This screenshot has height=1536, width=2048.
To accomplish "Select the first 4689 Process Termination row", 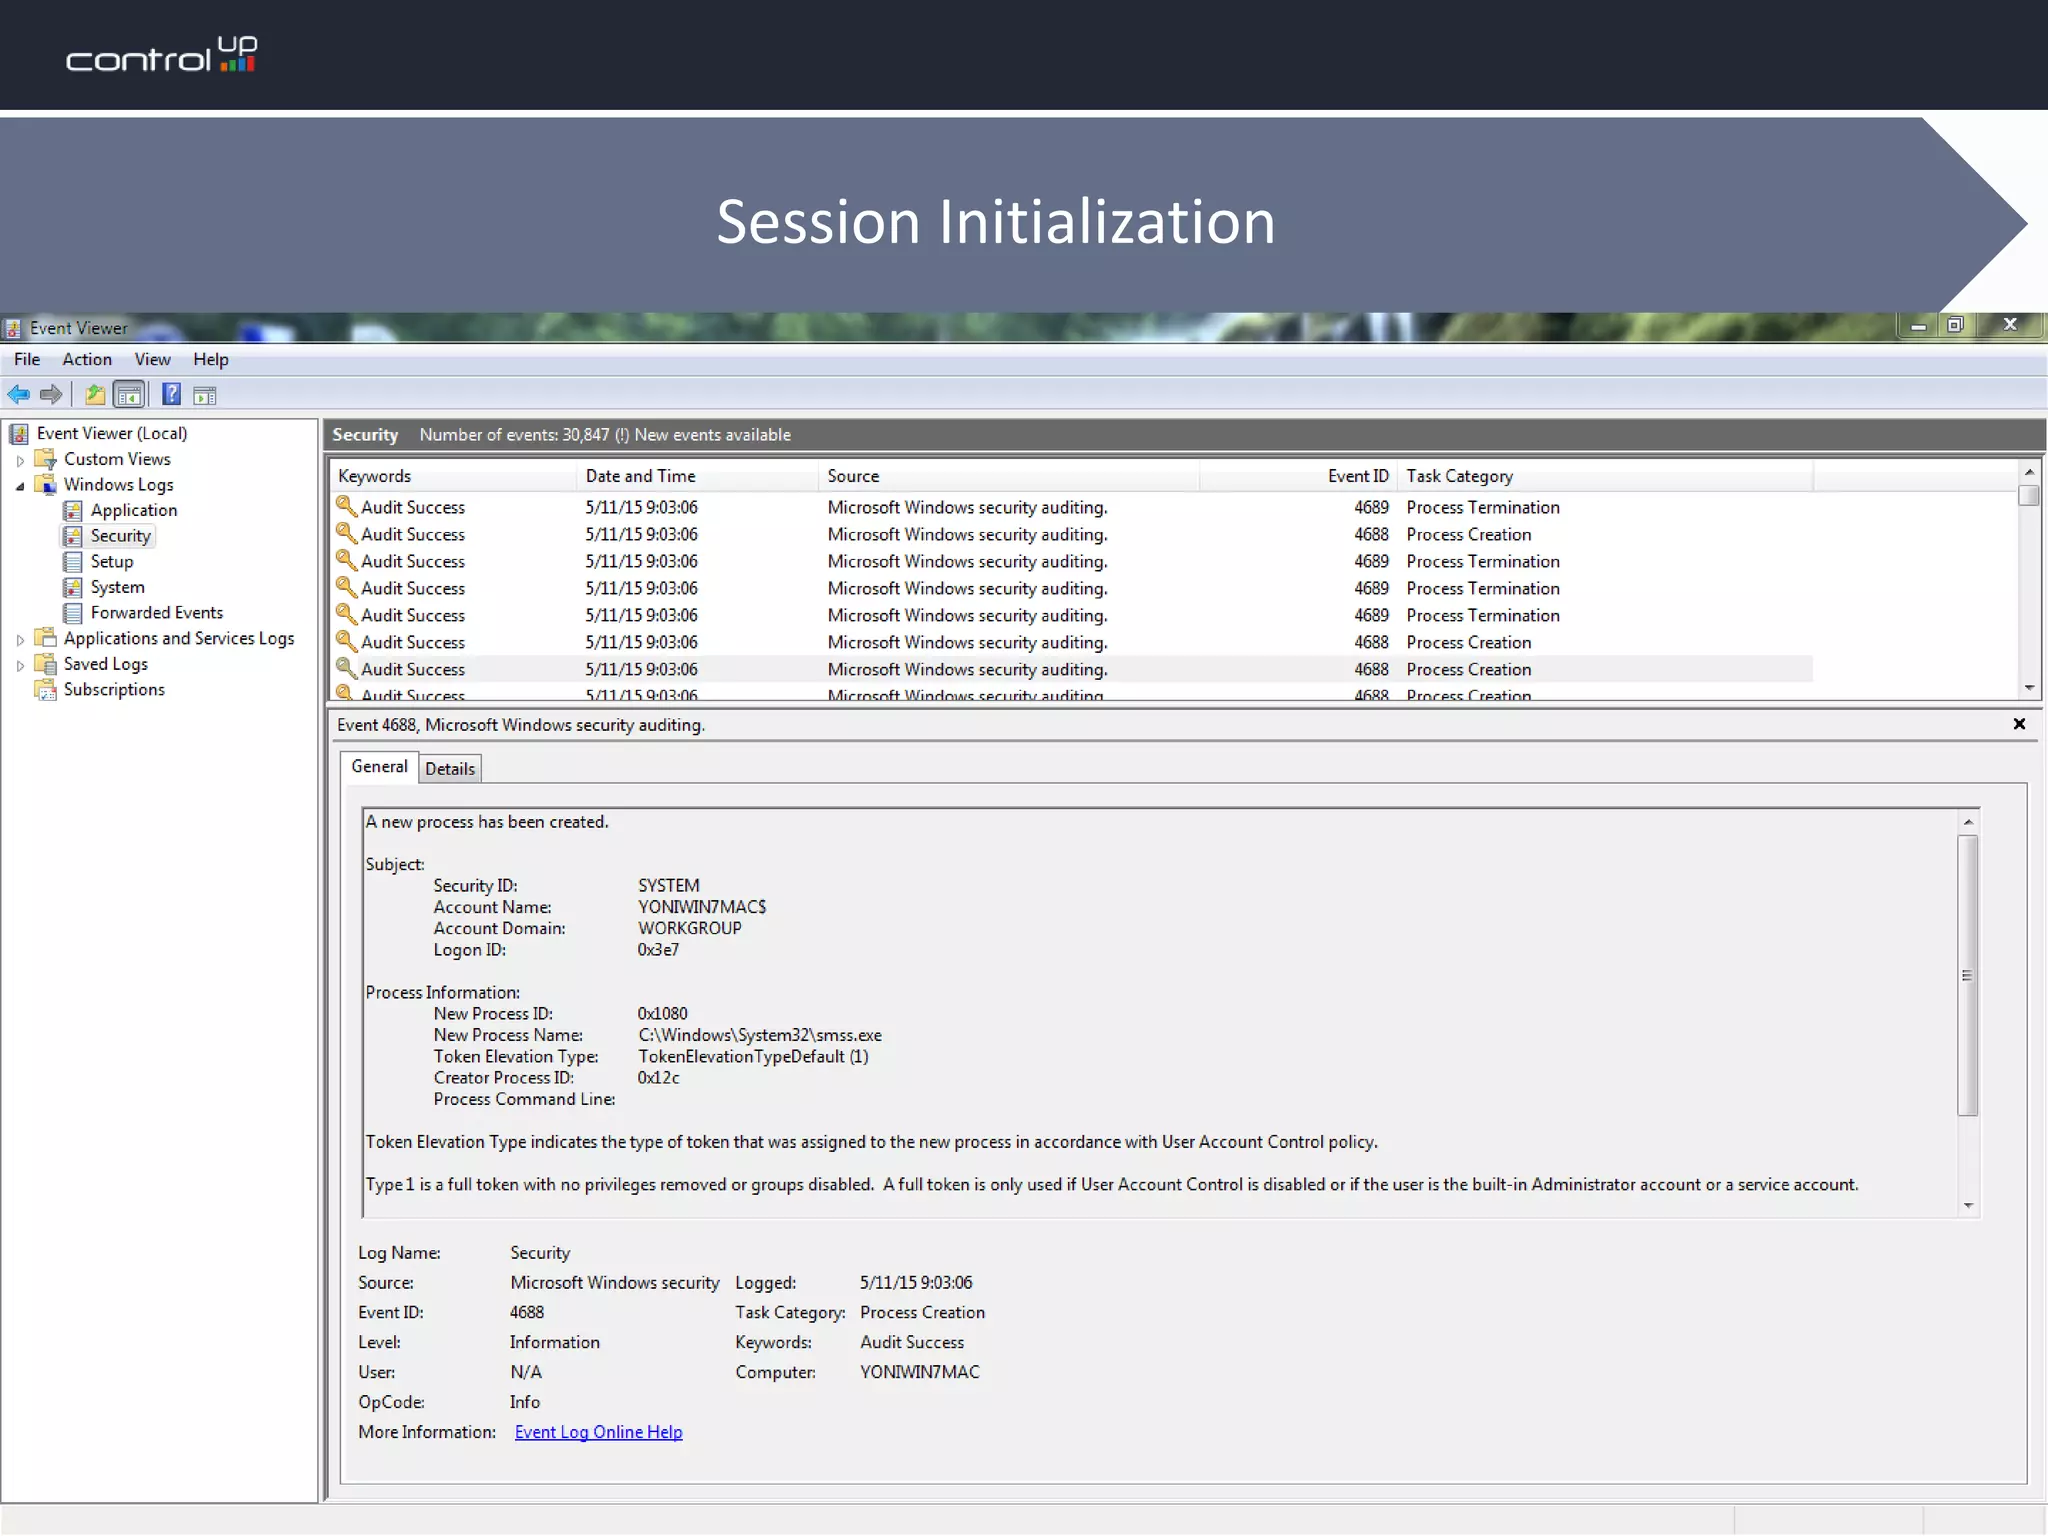I will (x=1072, y=507).
